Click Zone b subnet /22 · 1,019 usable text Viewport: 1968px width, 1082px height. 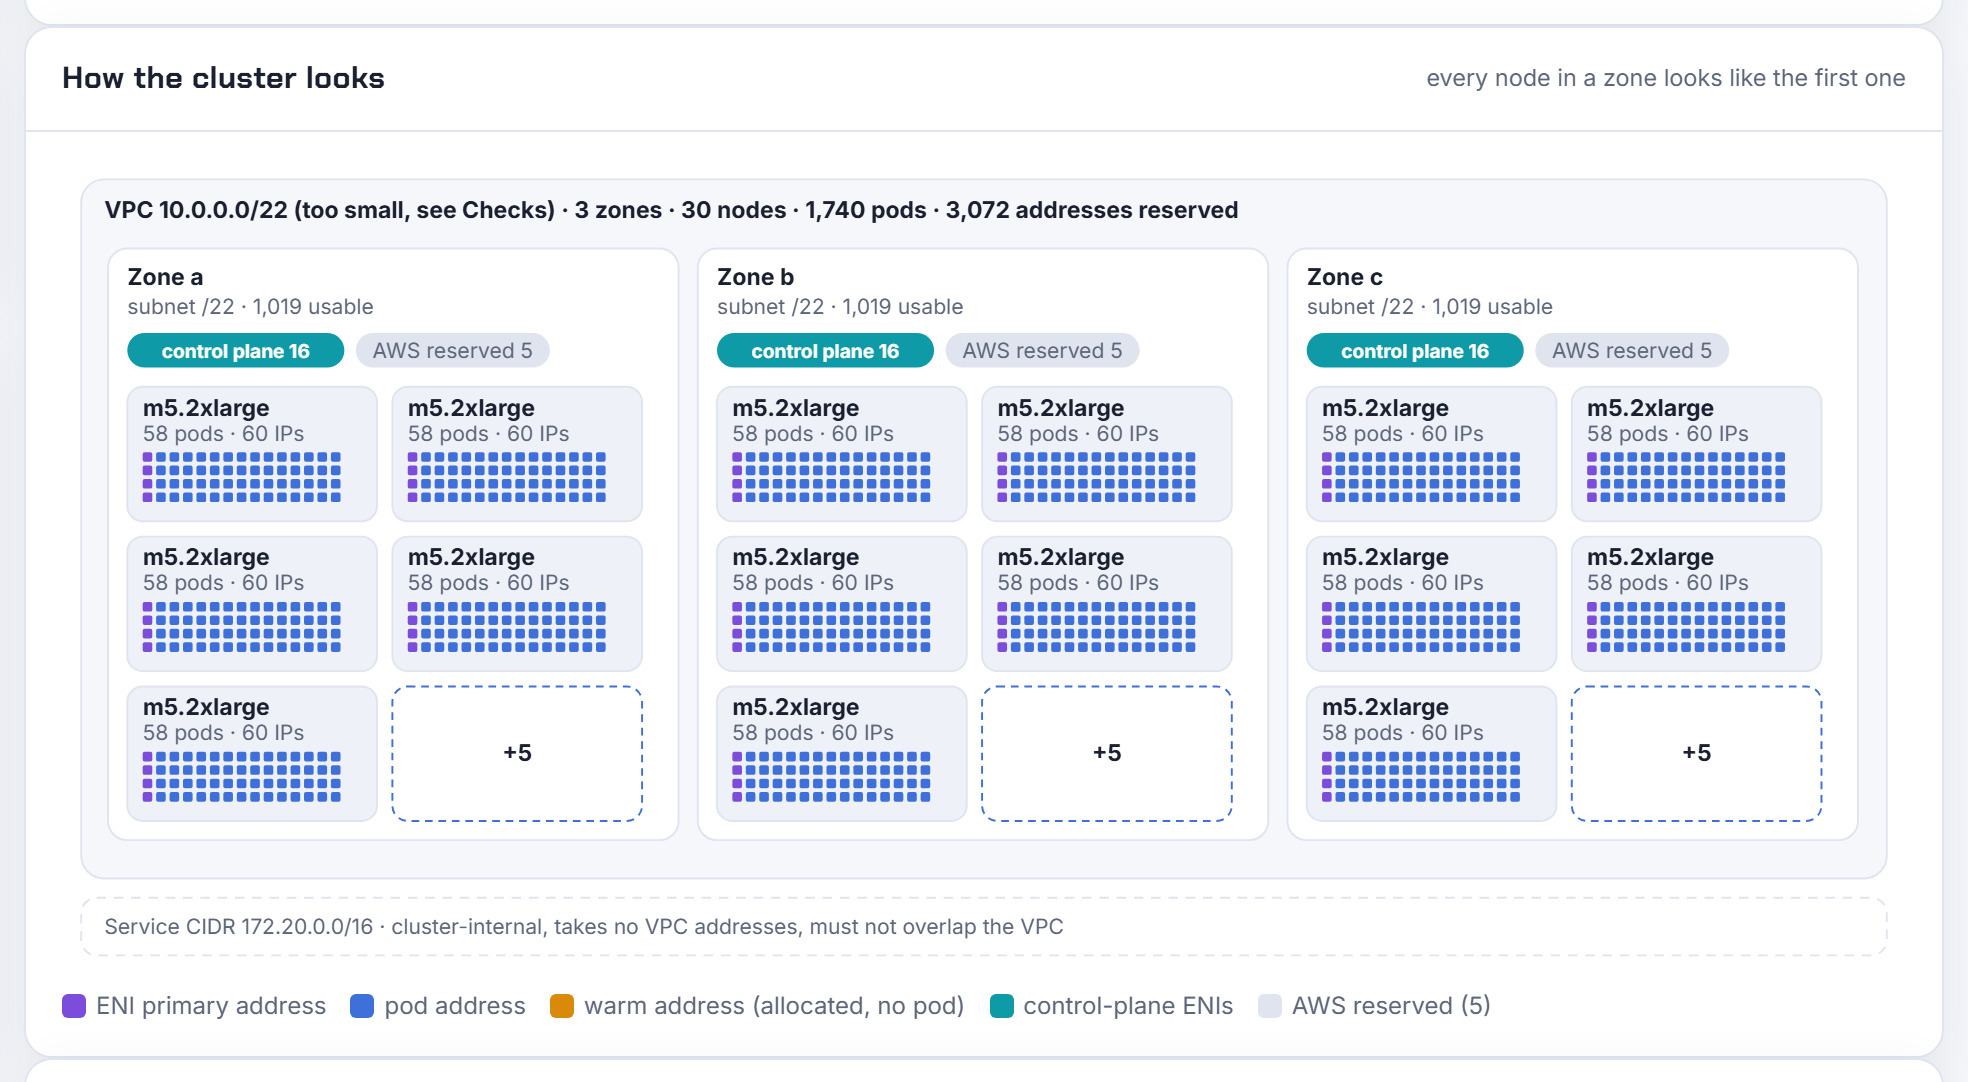(840, 307)
